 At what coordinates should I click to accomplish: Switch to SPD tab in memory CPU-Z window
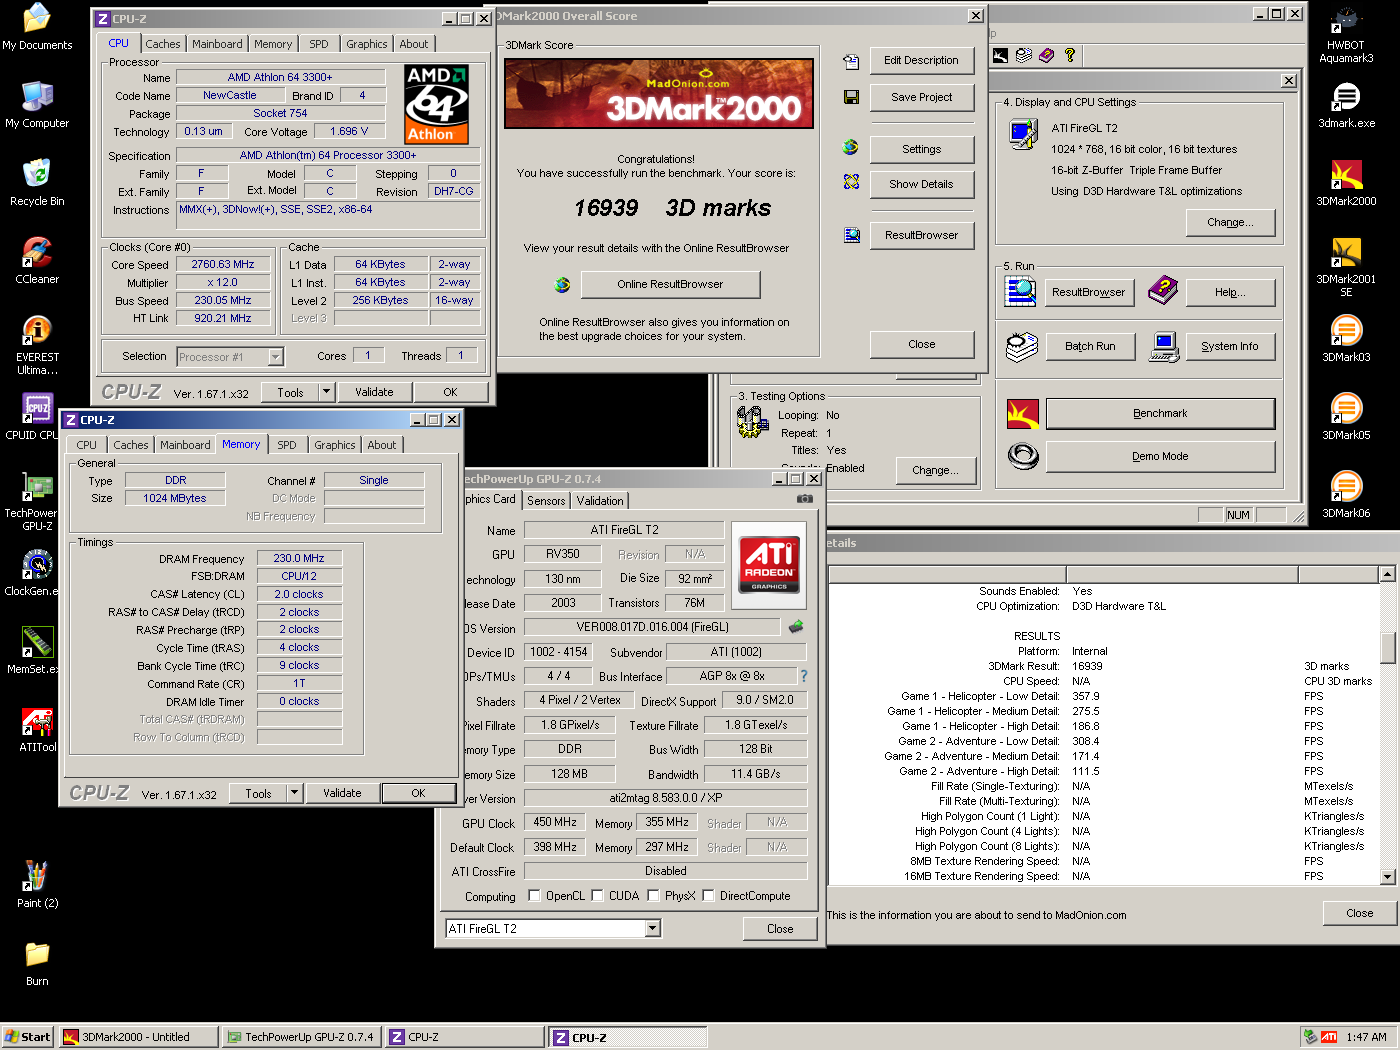pyautogui.click(x=287, y=445)
